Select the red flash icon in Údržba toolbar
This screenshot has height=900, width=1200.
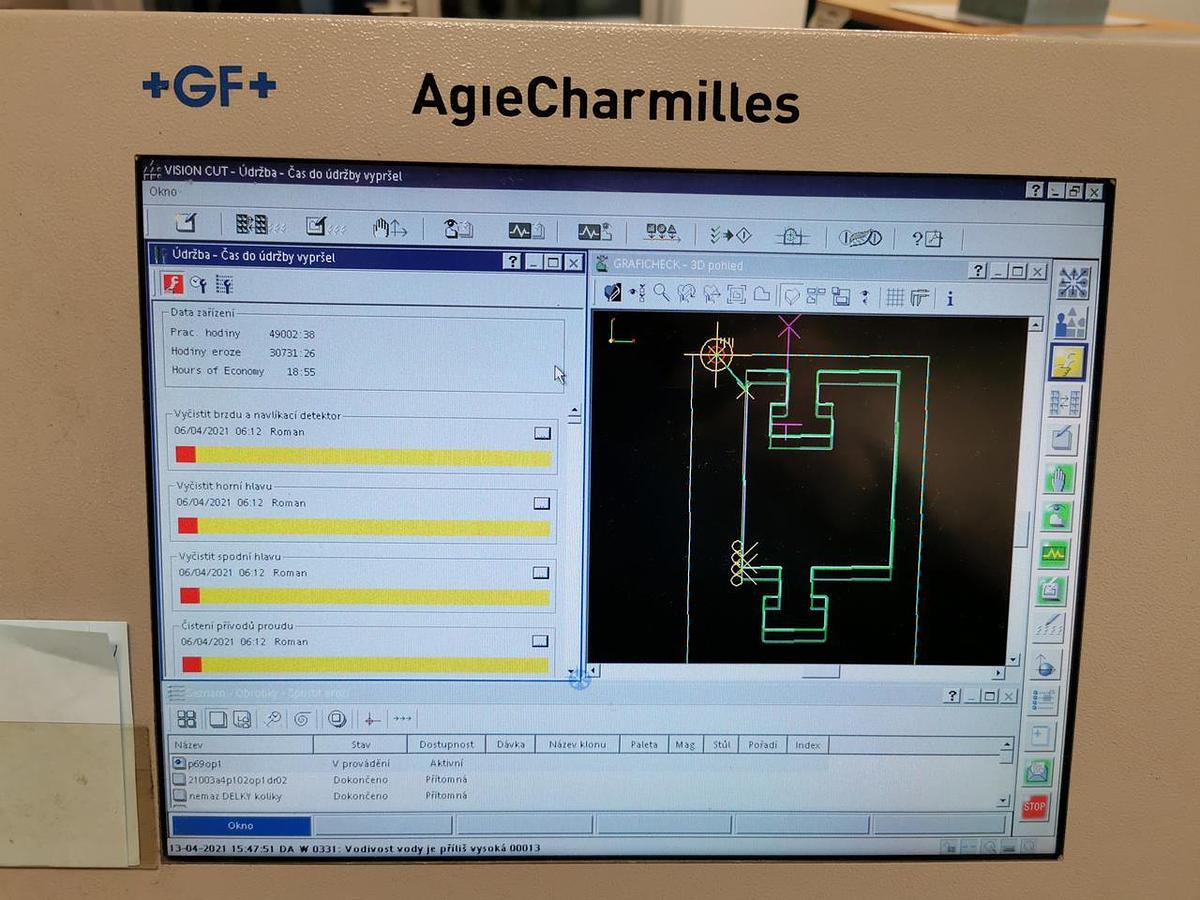pyautogui.click(x=173, y=284)
